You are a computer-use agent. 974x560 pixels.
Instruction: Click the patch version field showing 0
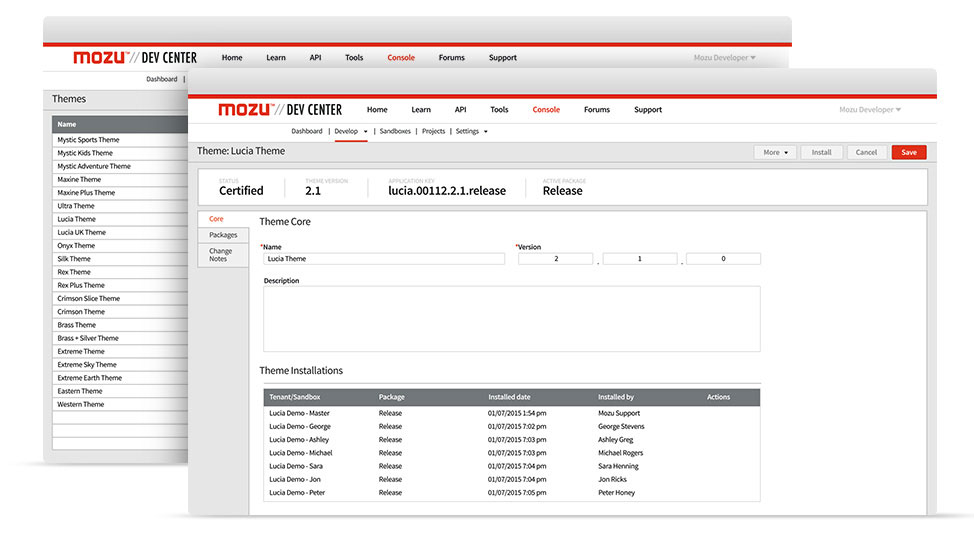(x=723, y=259)
